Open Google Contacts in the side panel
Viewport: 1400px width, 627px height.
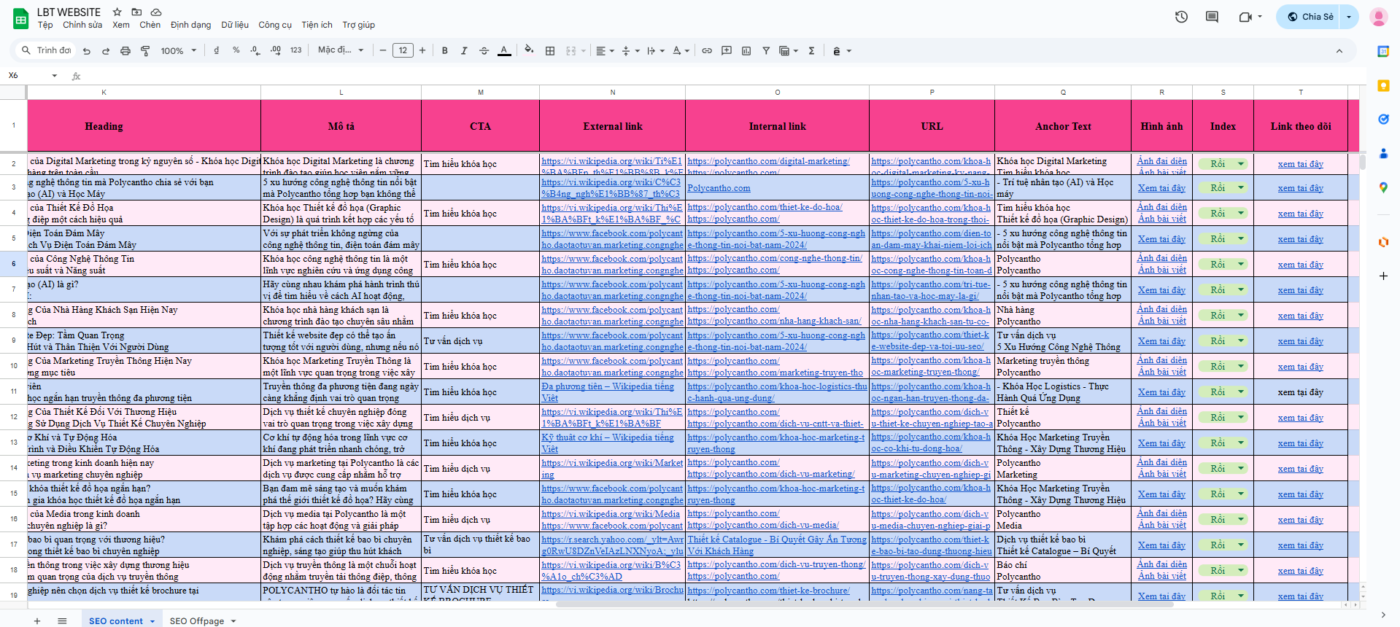click(1382, 153)
